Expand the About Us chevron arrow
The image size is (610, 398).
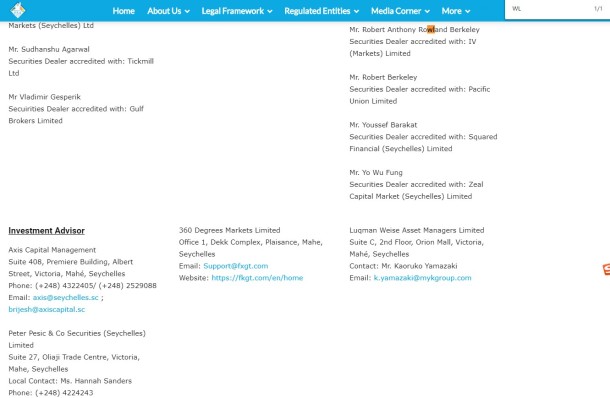click(187, 12)
